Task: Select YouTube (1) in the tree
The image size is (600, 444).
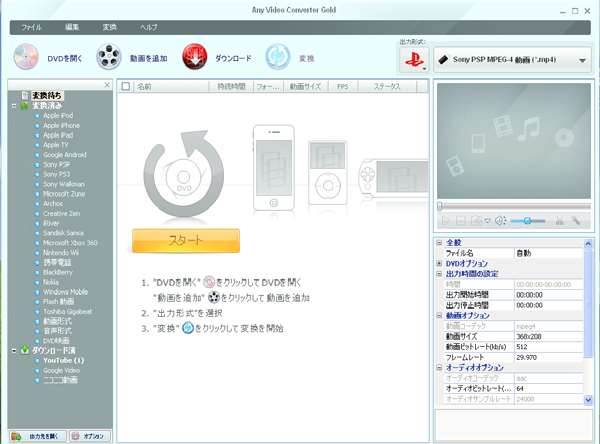Action: [64, 361]
